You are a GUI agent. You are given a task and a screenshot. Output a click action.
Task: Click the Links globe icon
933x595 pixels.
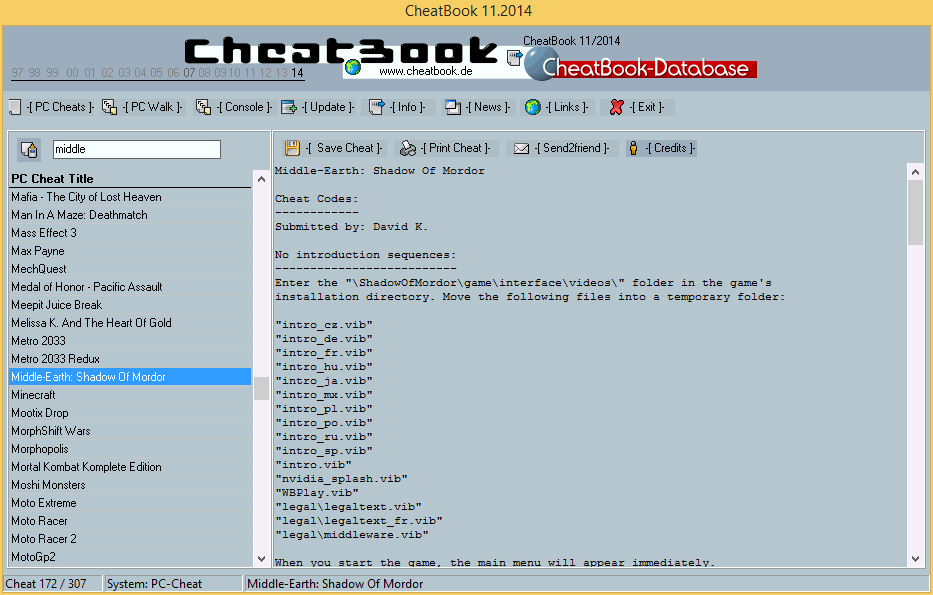(533, 107)
